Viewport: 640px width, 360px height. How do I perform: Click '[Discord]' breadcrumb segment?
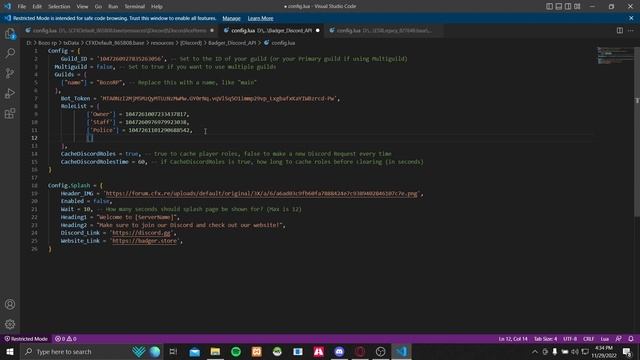click(x=191, y=43)
